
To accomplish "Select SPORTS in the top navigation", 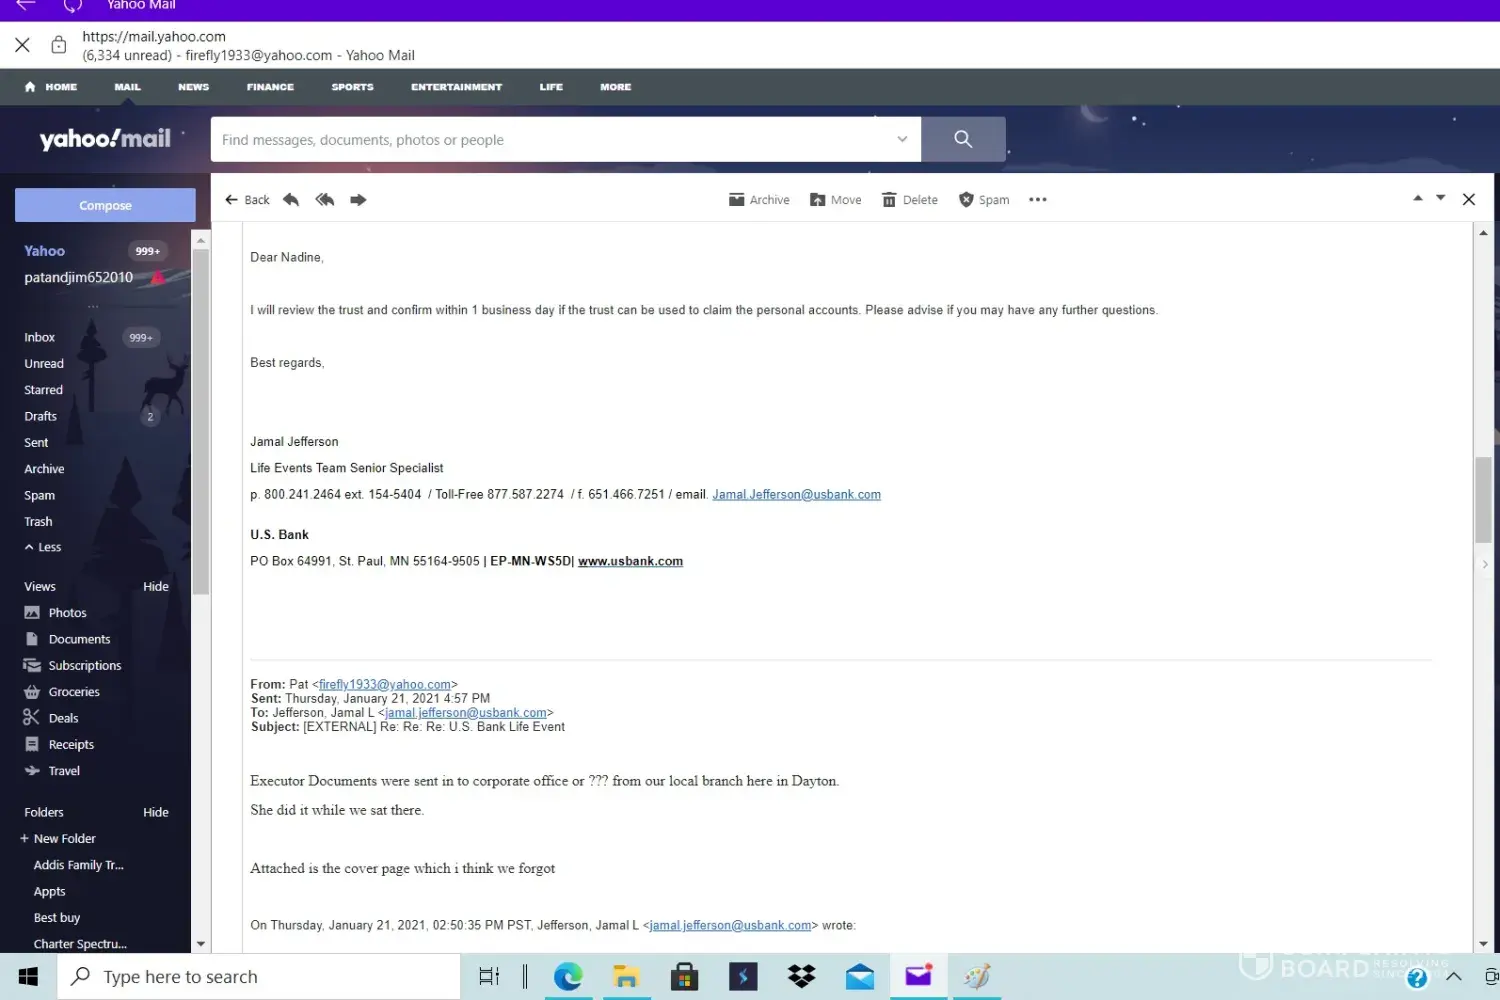I will [x=353, y=87].
